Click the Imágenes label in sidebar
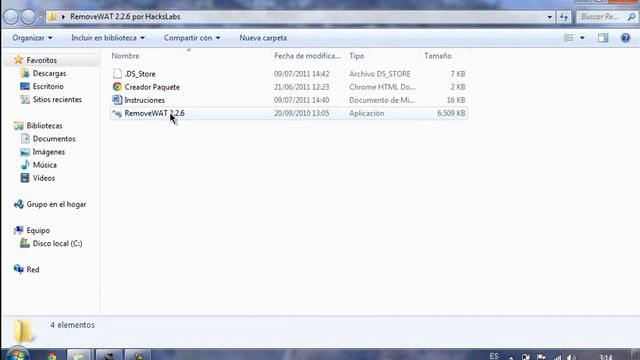Image resolution: width=640 pixels, height=360 pixels. [49, 151]
